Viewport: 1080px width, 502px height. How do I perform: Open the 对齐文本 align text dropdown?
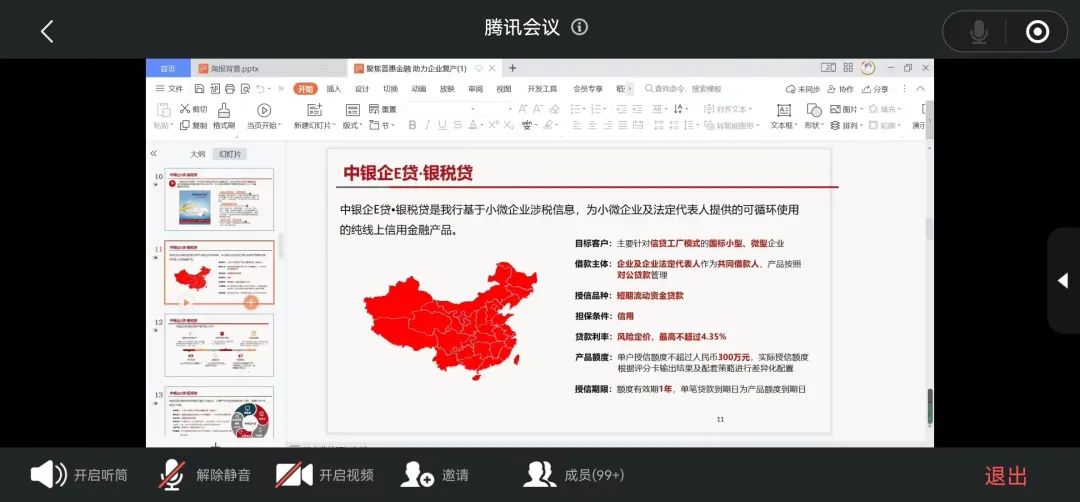729,109
